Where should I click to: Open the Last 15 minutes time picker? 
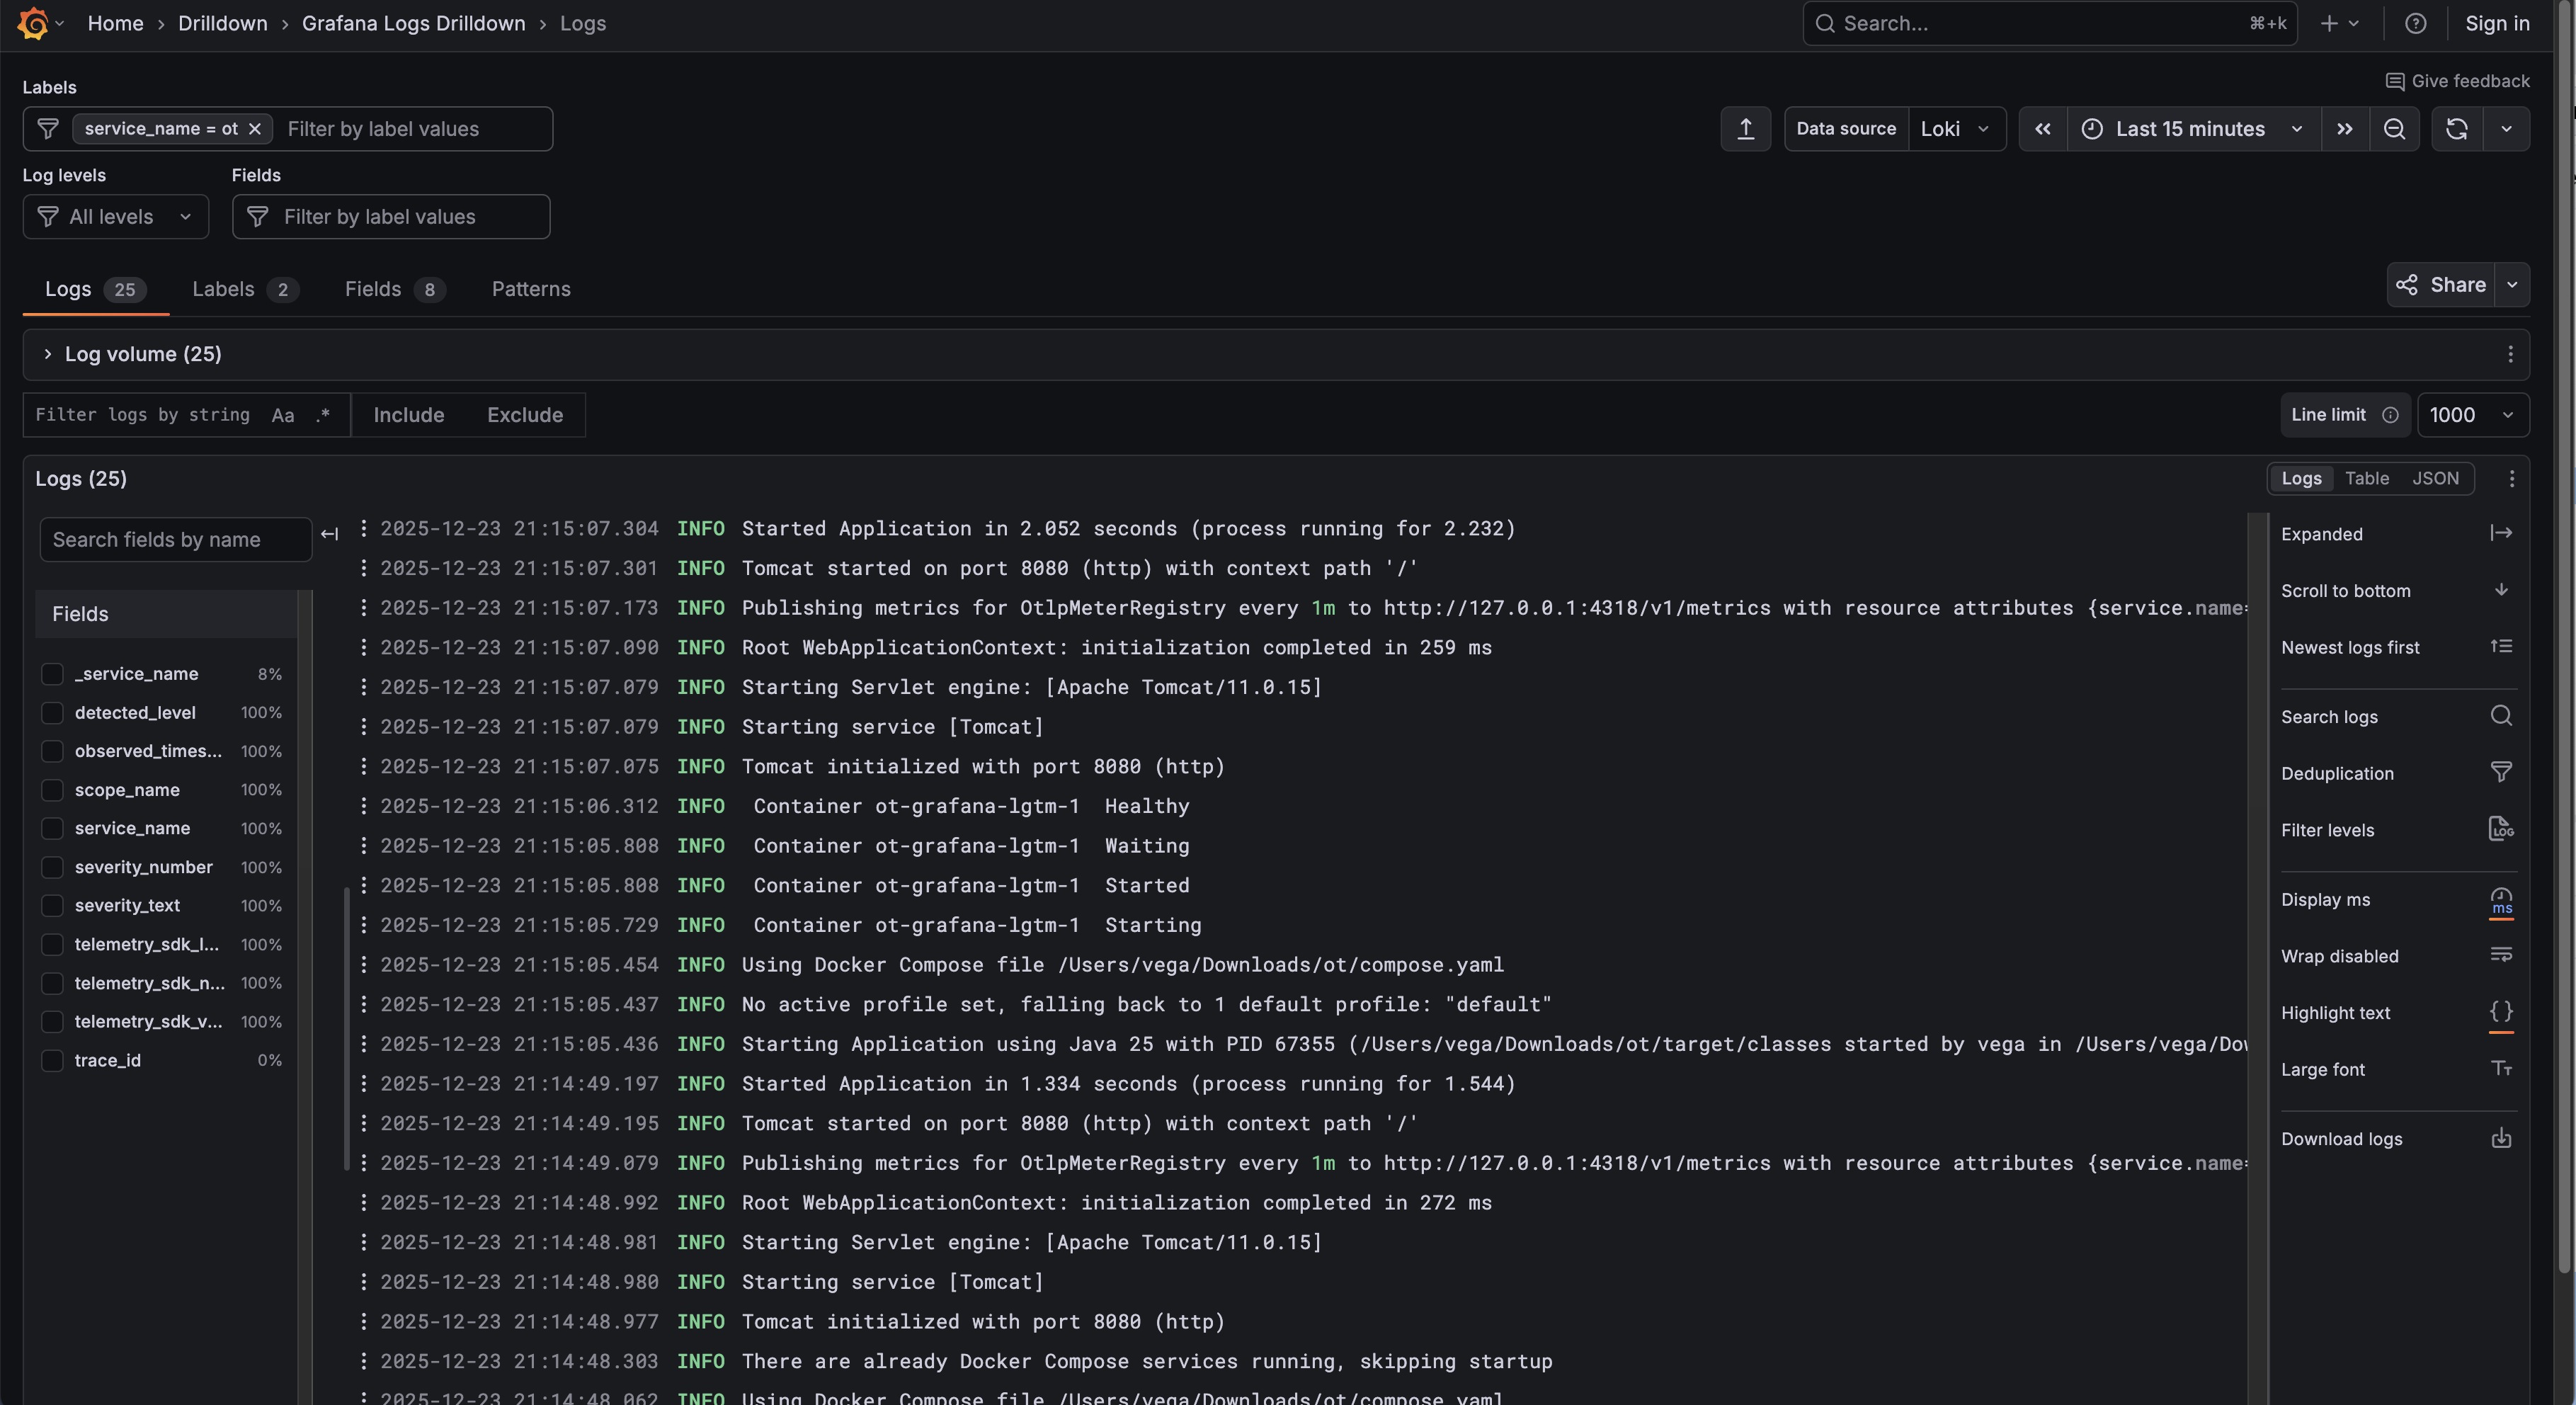(x=2190, y=128)
